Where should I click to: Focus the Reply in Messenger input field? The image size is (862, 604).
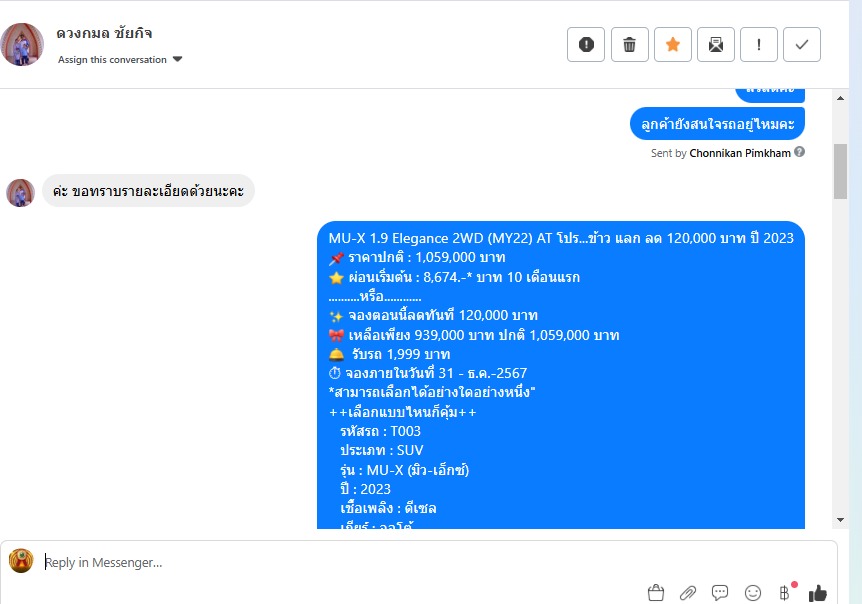point(418,562)
